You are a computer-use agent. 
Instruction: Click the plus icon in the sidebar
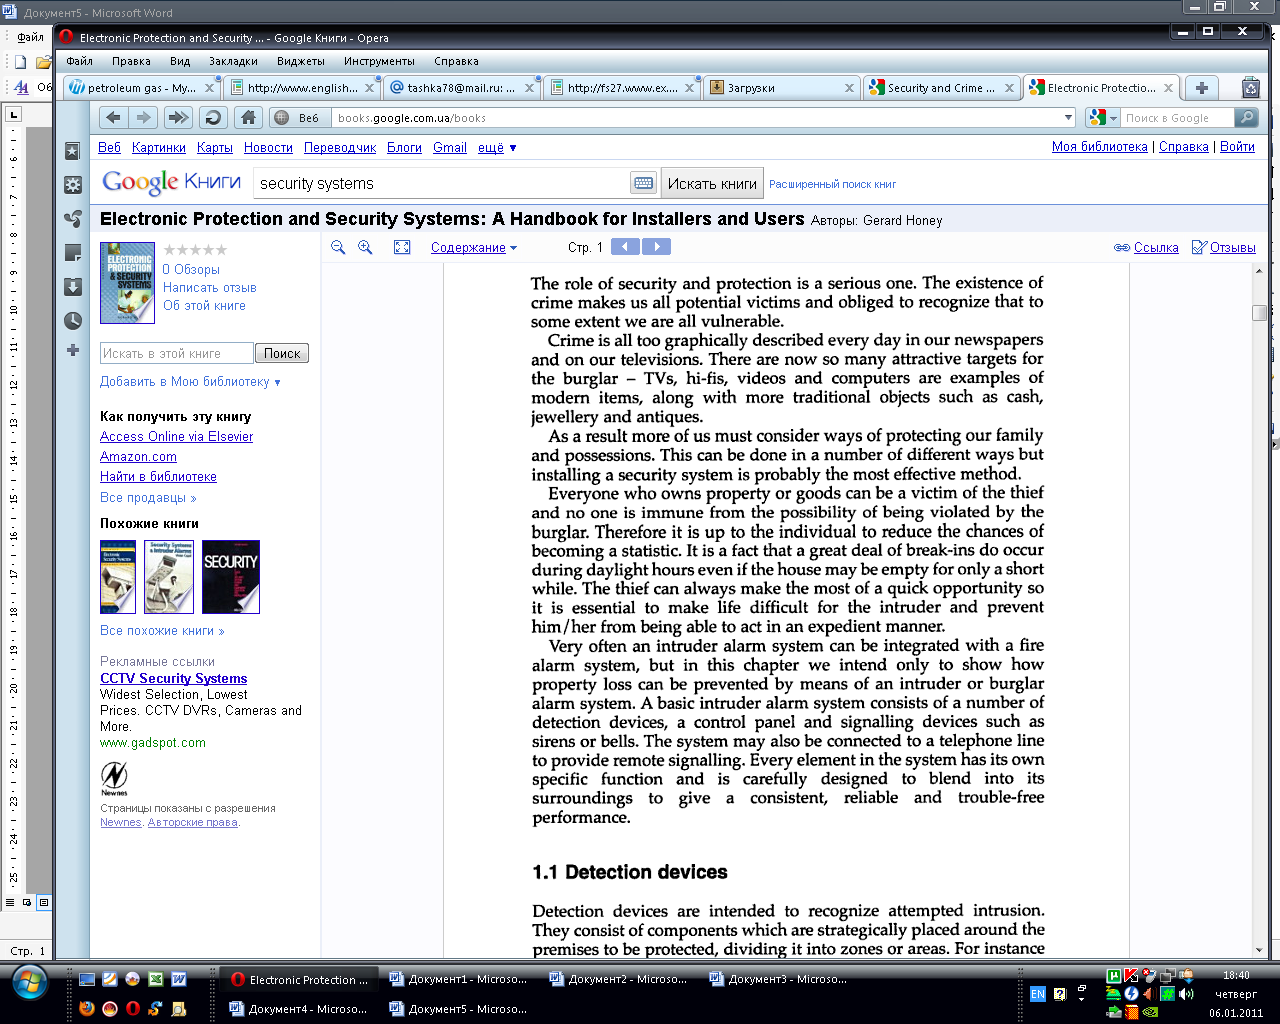pos(73,350)
